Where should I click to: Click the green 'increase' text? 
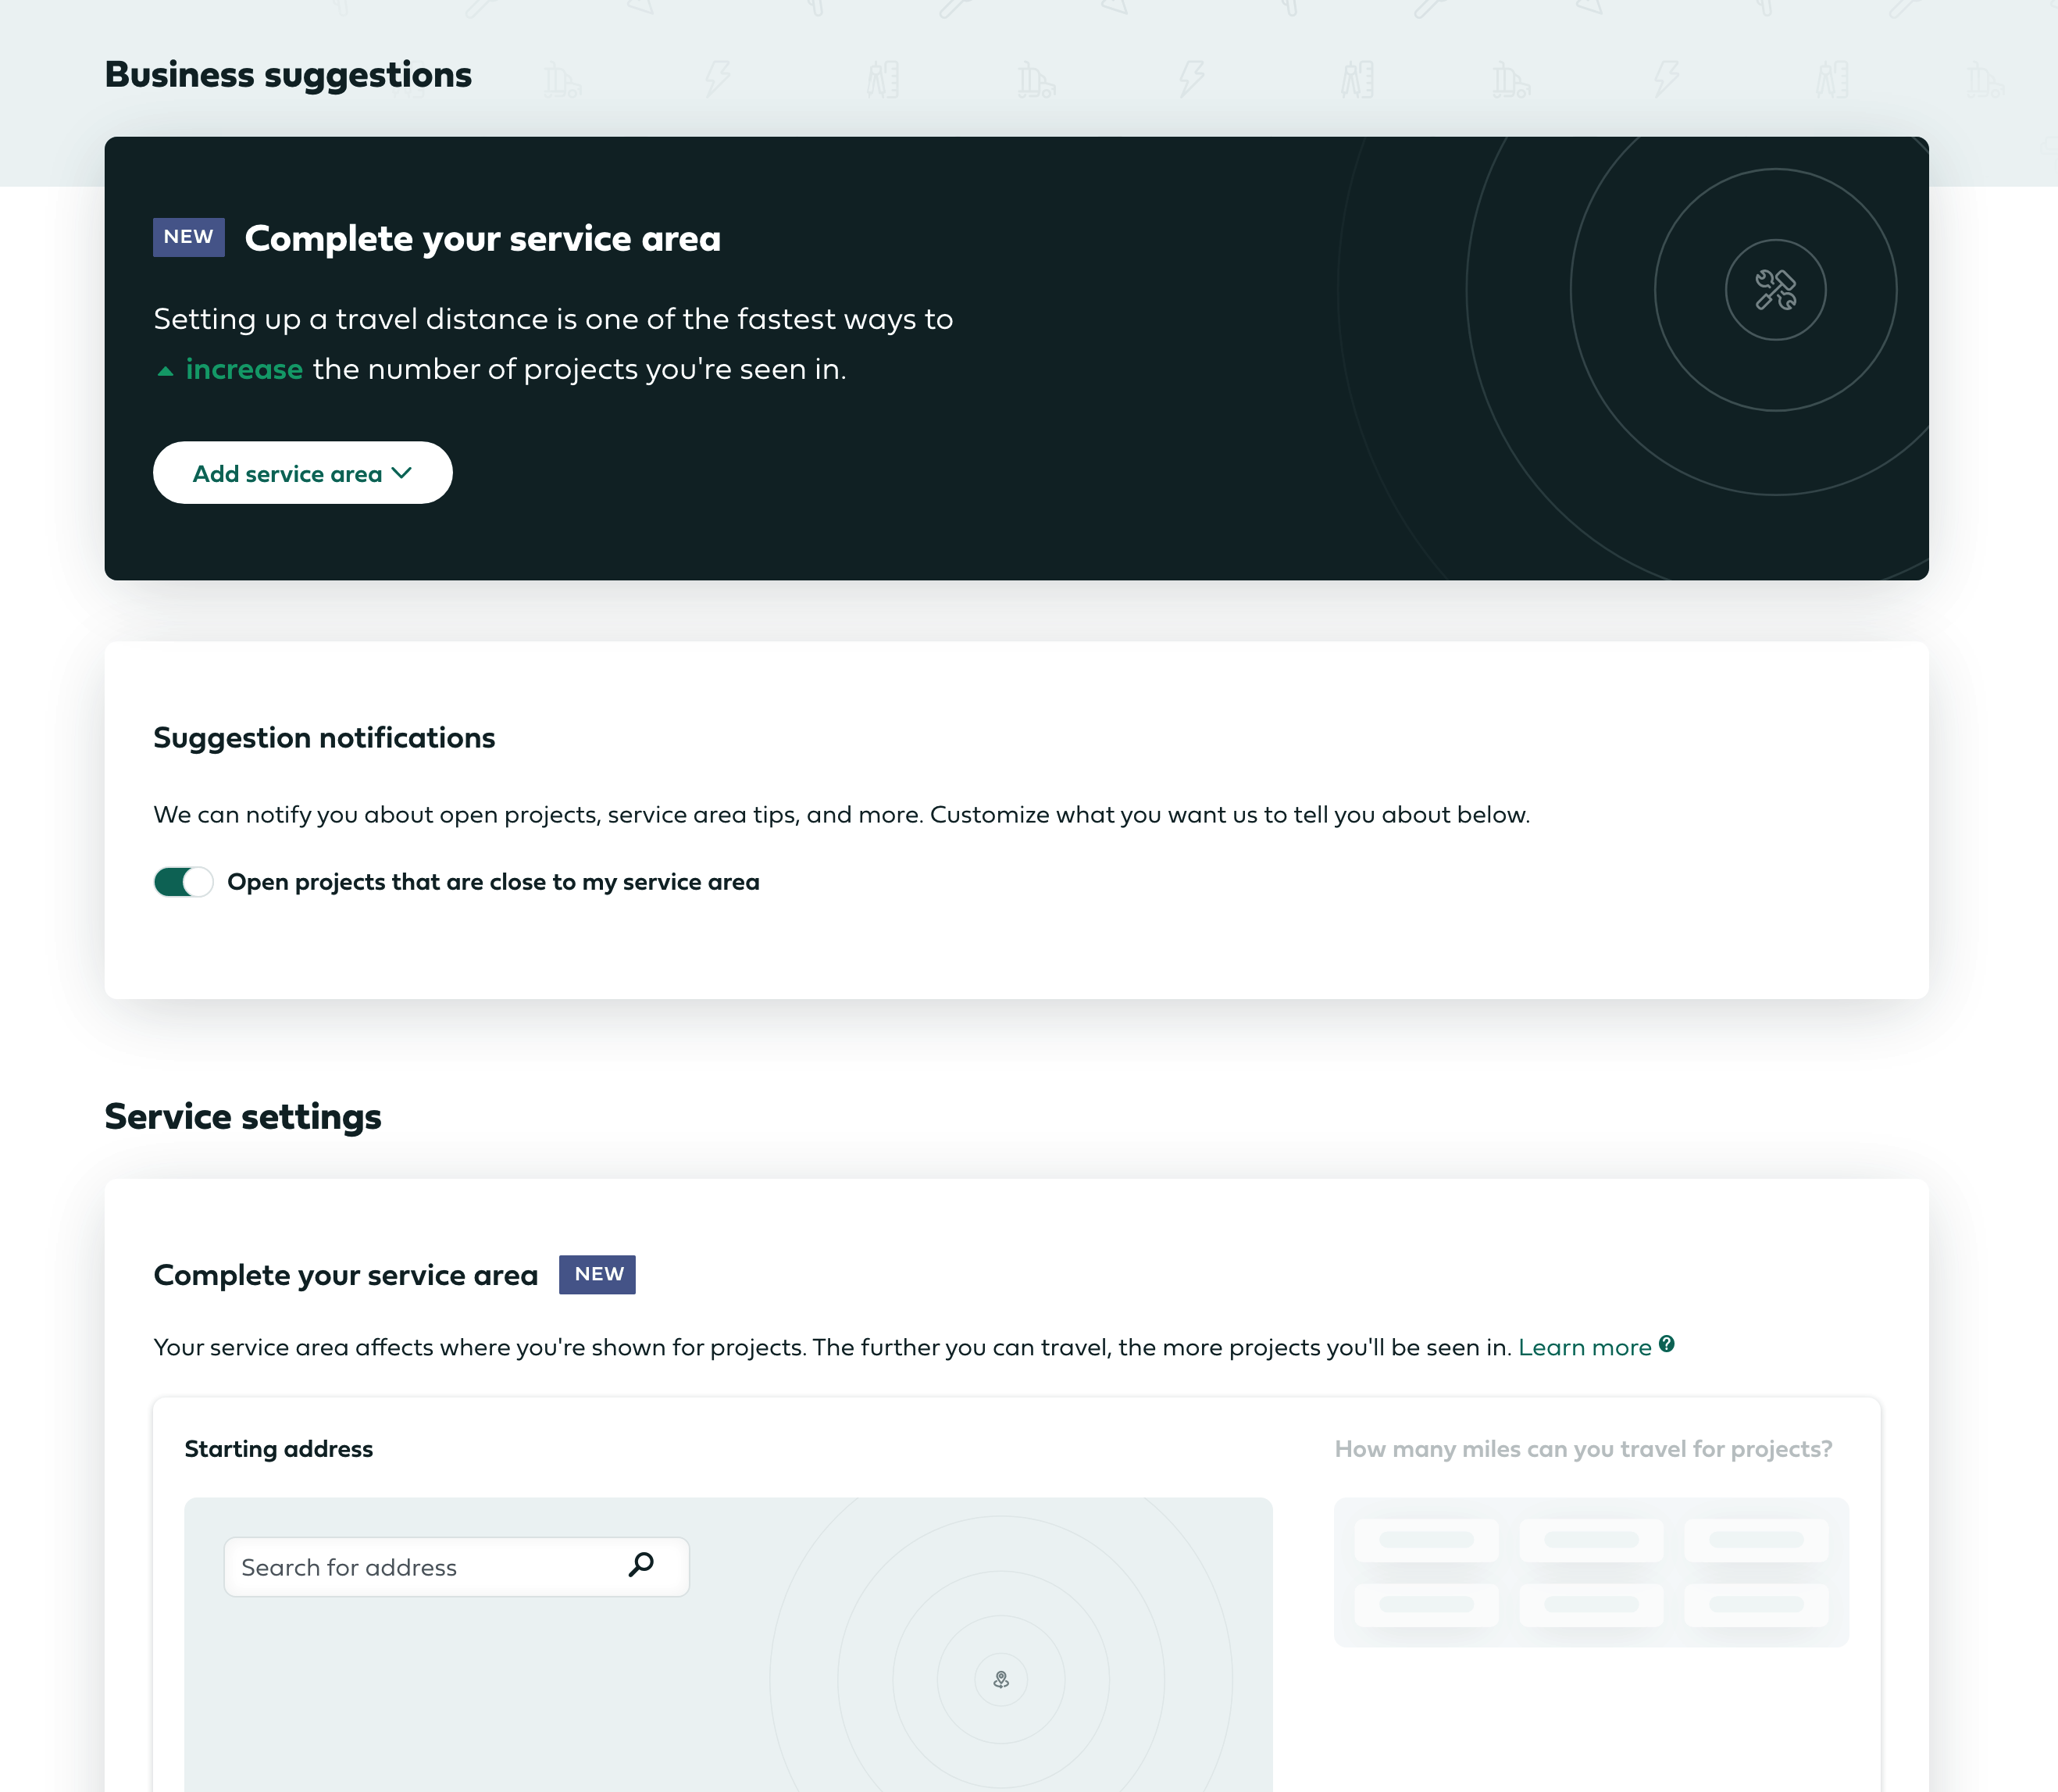tap(244, 369)
